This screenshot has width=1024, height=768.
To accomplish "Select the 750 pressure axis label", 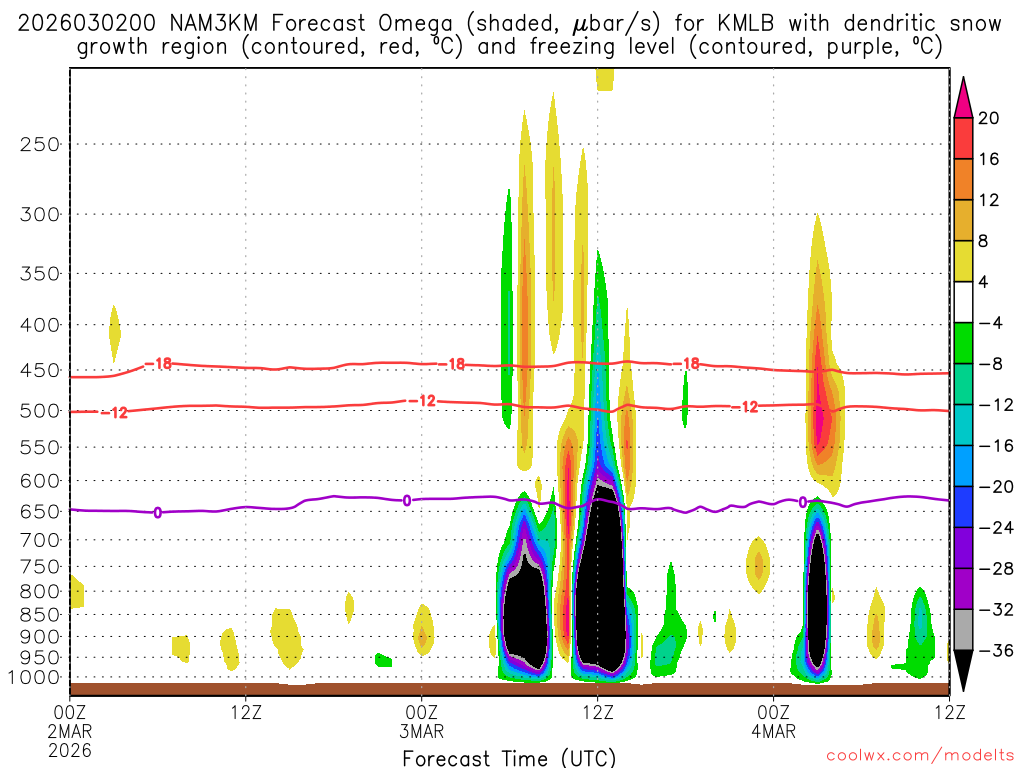I will tap(40, 567).
